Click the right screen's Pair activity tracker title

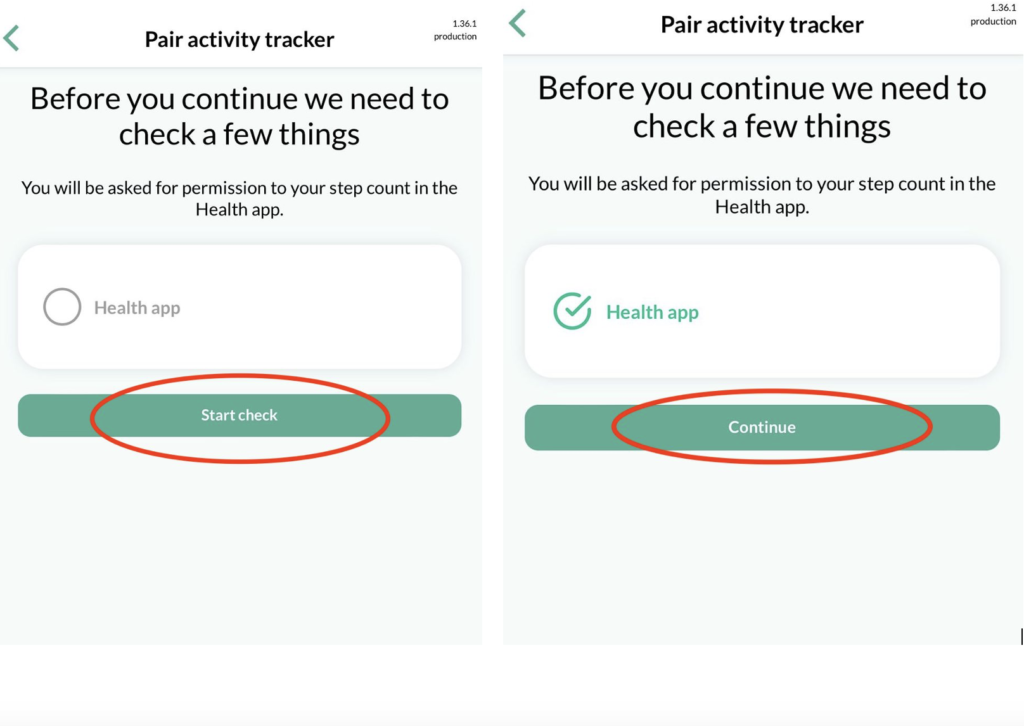762,24
